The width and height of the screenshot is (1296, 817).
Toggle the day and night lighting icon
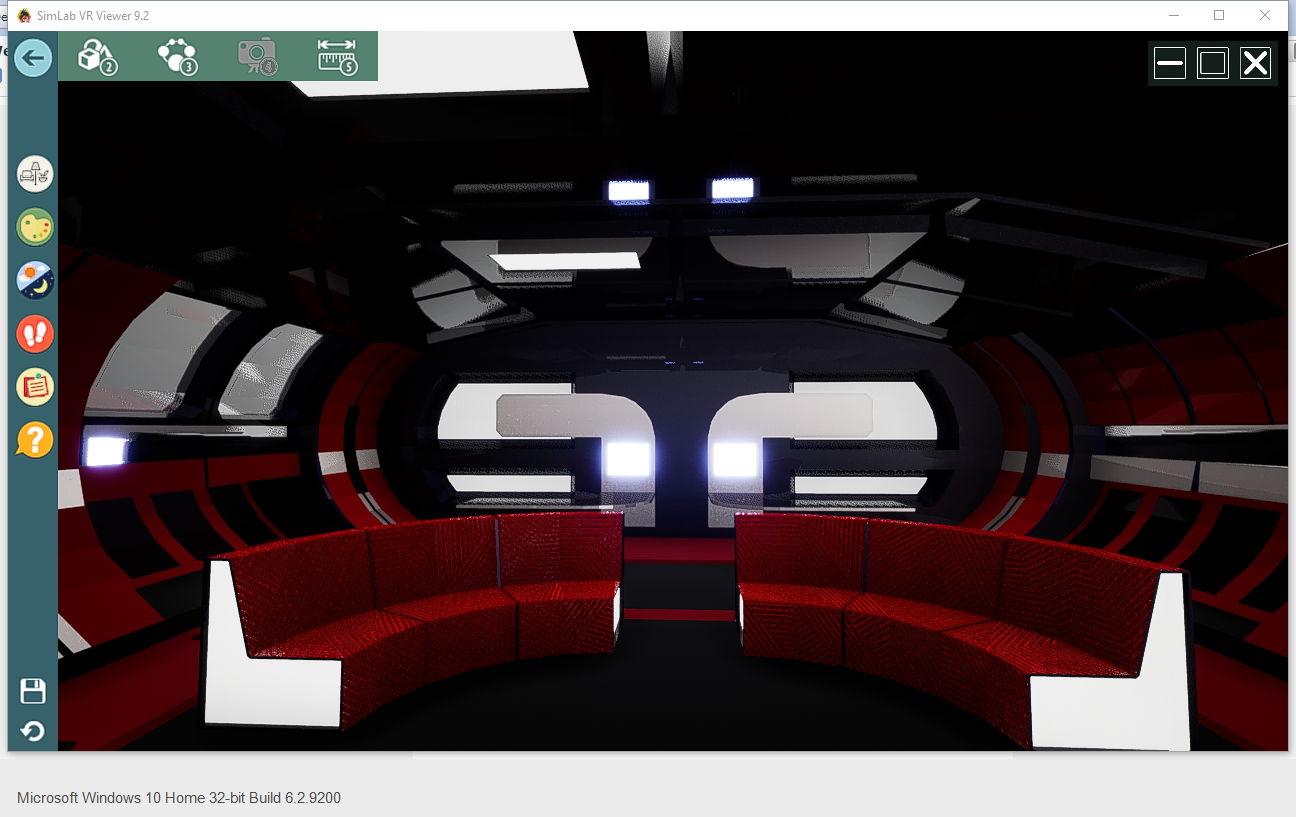35,280
